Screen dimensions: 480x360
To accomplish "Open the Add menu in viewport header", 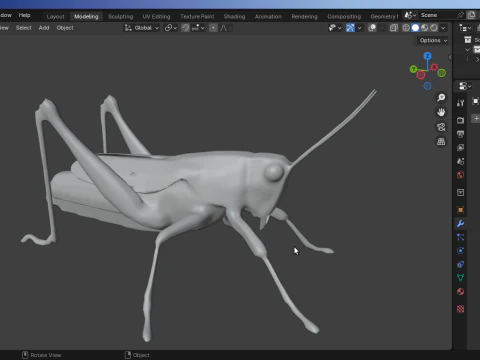I will (44, 28).
